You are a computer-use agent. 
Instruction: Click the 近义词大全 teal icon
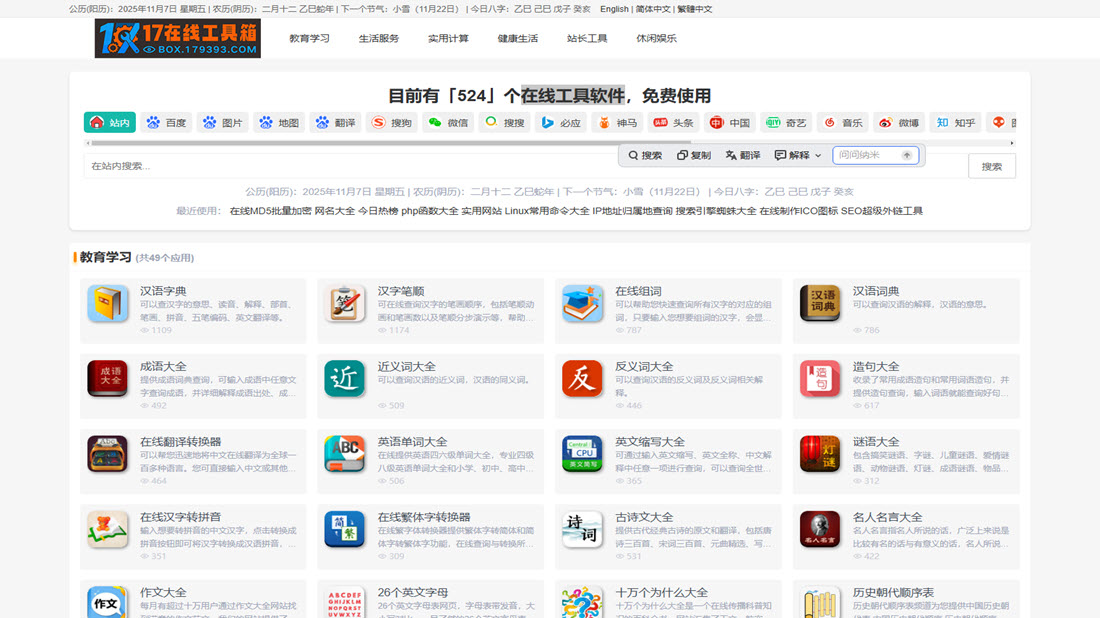point(345,379)
